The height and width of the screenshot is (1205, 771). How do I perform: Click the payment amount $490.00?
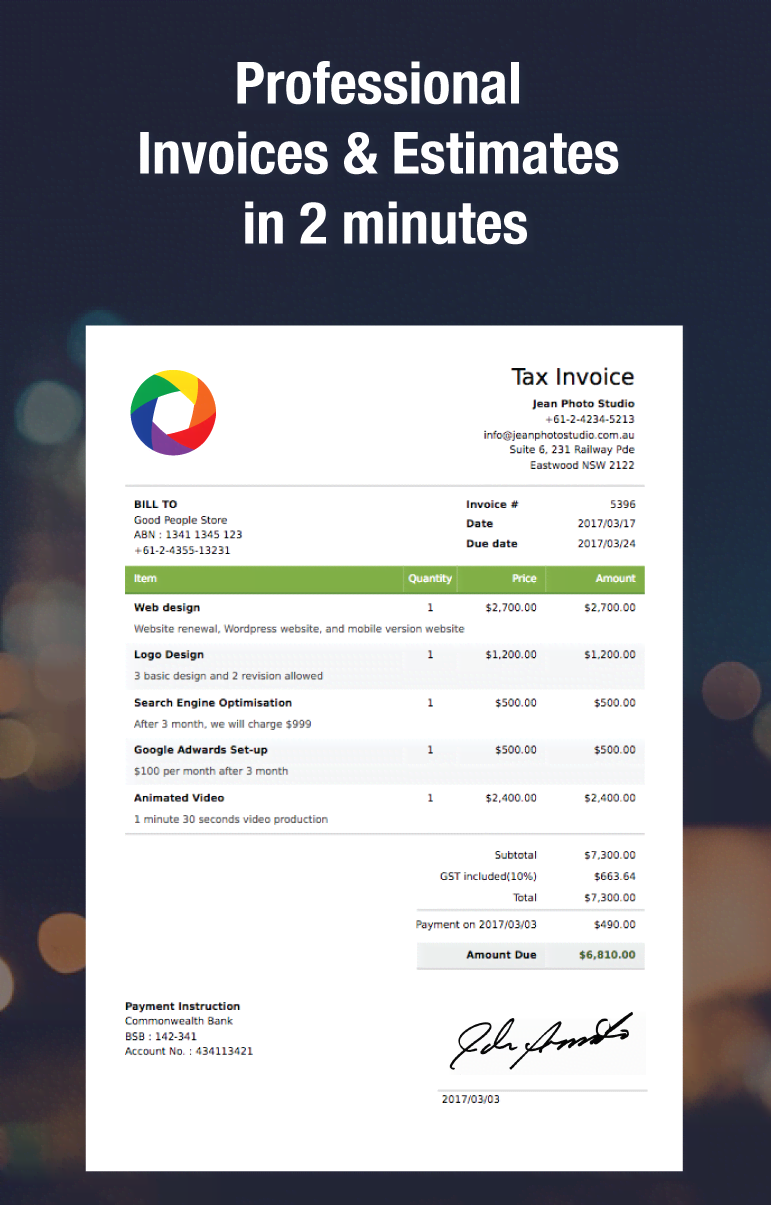point(615,925)
